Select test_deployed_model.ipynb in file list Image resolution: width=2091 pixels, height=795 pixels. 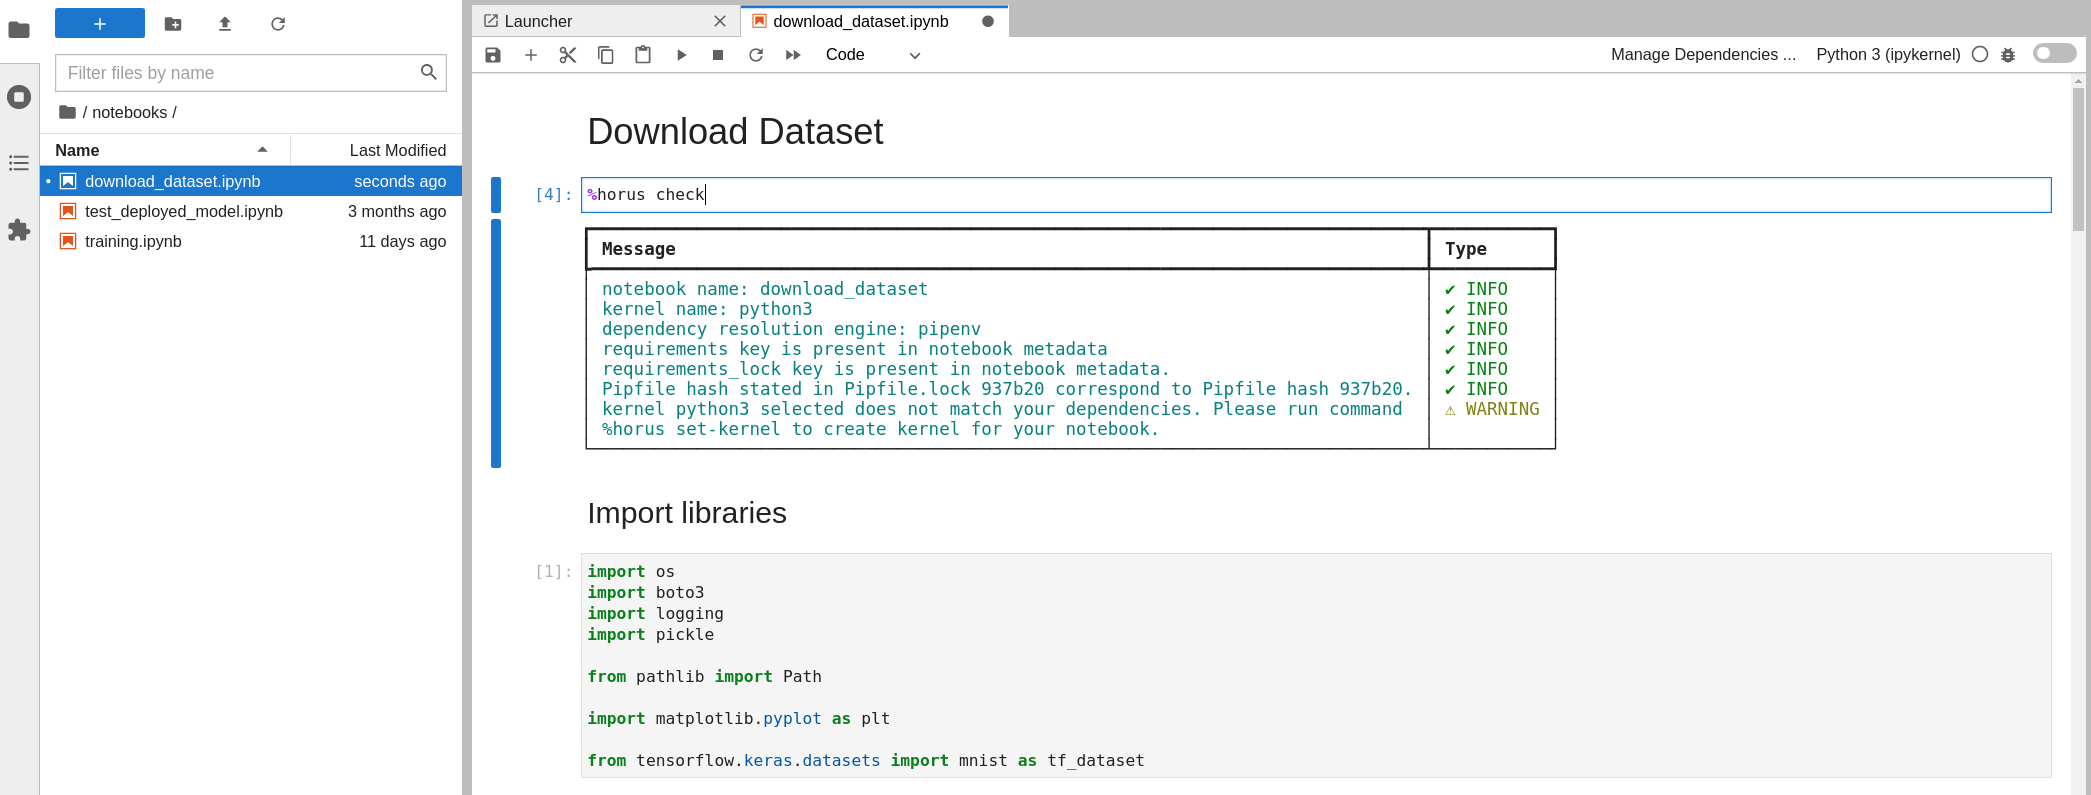point(251,211)
